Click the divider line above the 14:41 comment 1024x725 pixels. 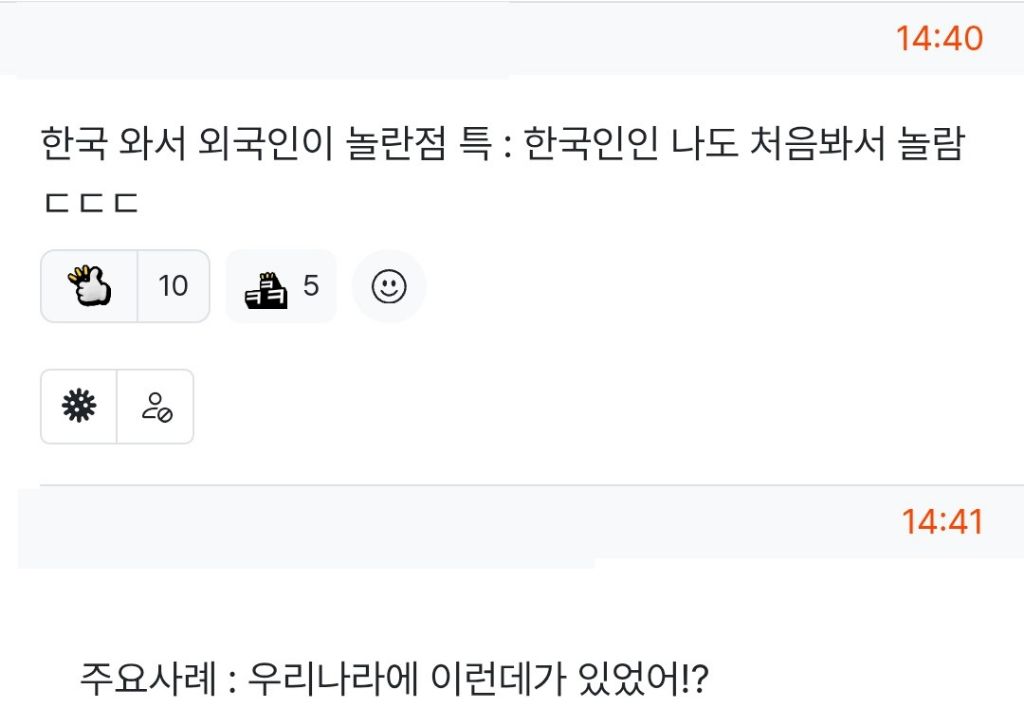(530, 486)
